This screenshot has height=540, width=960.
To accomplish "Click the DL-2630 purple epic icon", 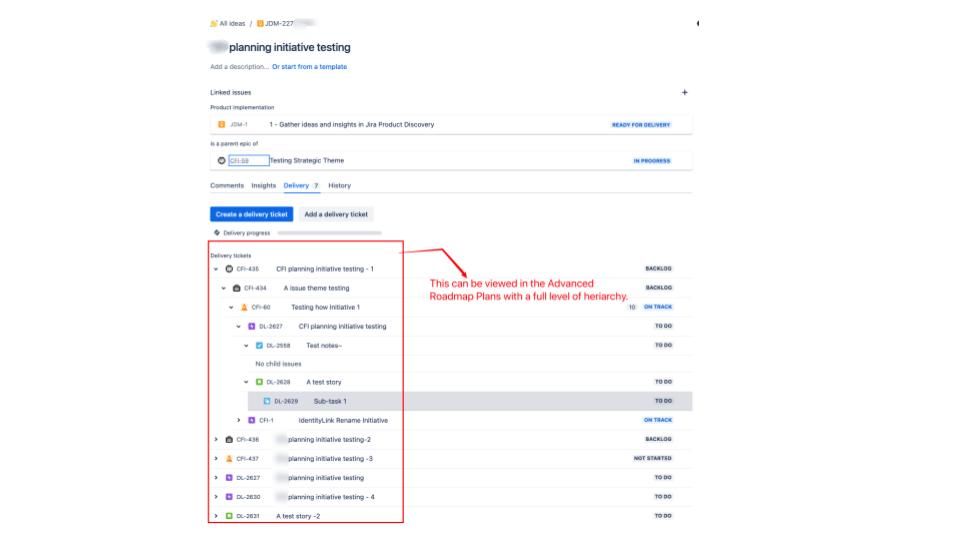I will click(229, 497).
